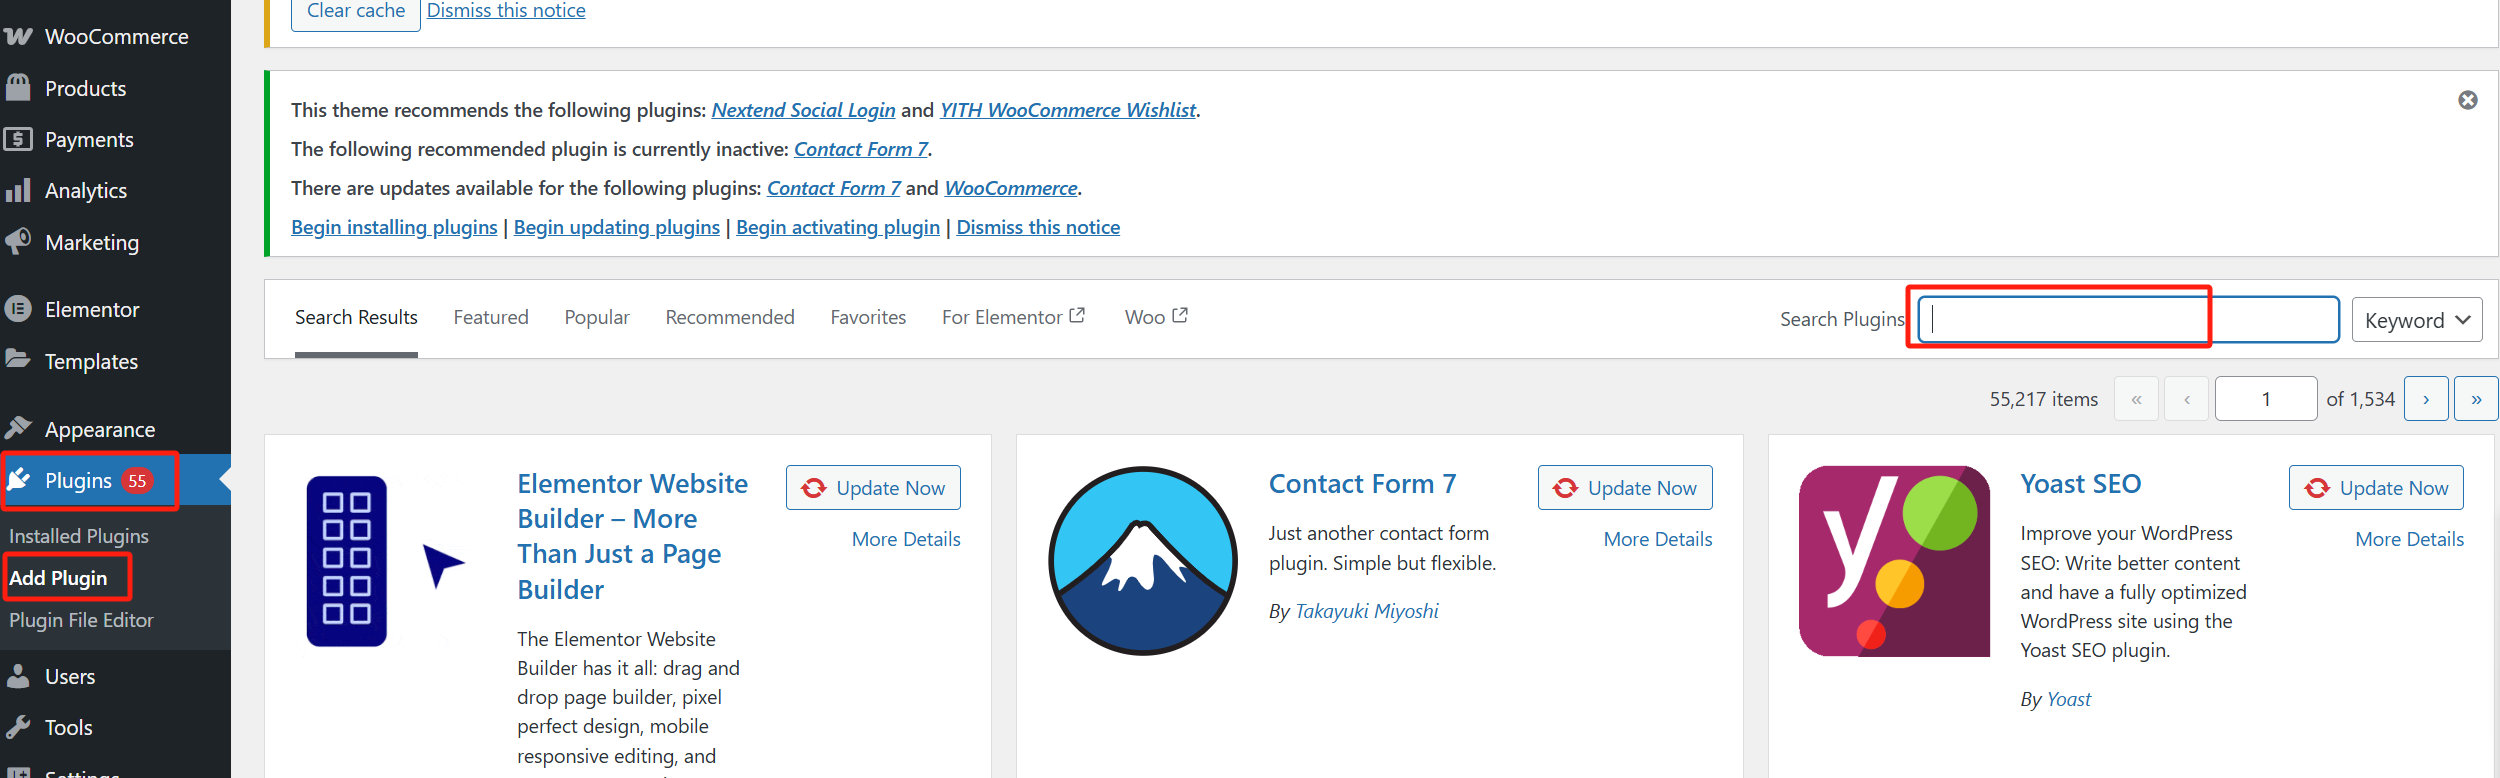Click the Tools wrench icon
Viewport: 2500px width, 778px height.
[x=18, y=727]
